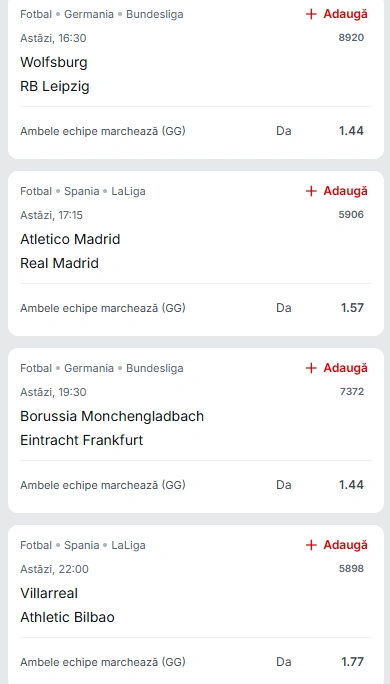Open the Wolfsburg team name
The height and width of the screenshot is (684, 390).
point(54,62)
